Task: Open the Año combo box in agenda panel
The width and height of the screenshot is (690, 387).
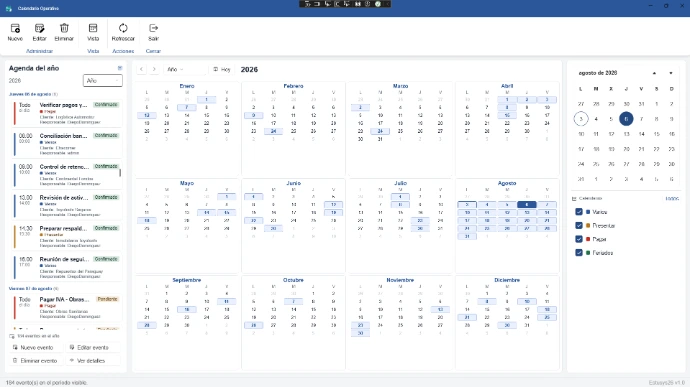Action: pyautogui.click(x=103, y=81)
